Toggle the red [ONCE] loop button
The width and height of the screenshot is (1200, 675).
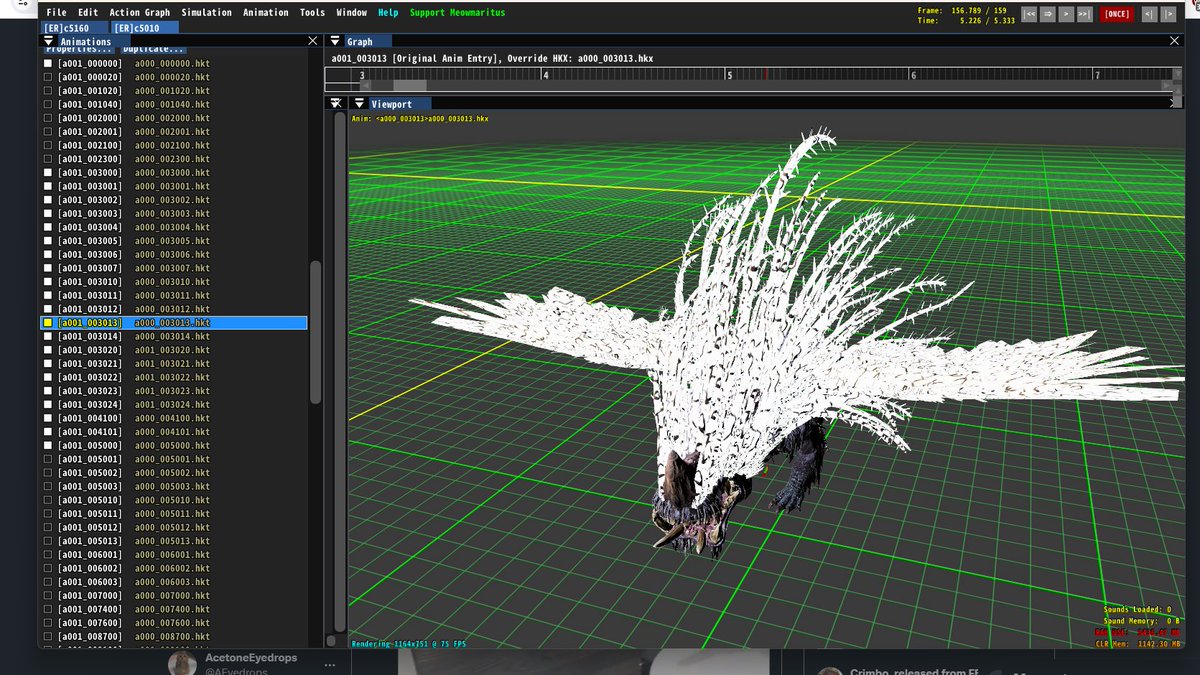[x=1116, y=14]
